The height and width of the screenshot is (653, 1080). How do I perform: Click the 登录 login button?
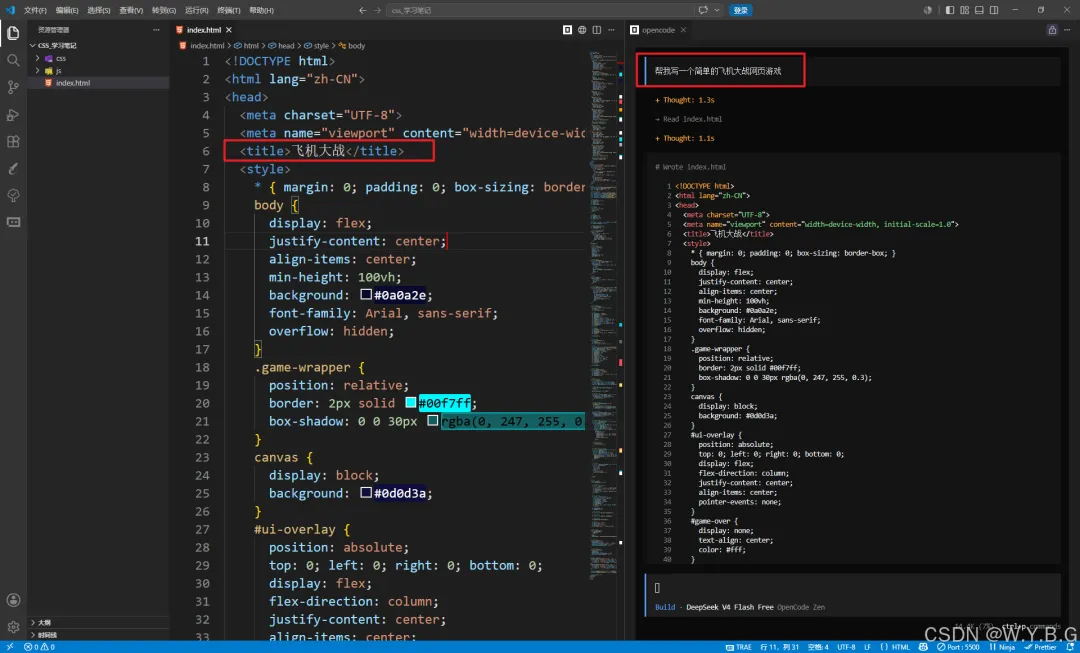tap(740, 10)
